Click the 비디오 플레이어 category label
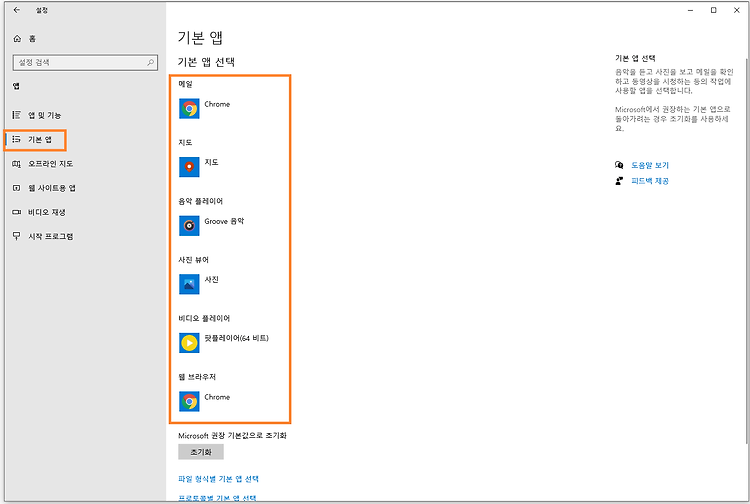Screen dimensions: 750x504 point(204,318)
